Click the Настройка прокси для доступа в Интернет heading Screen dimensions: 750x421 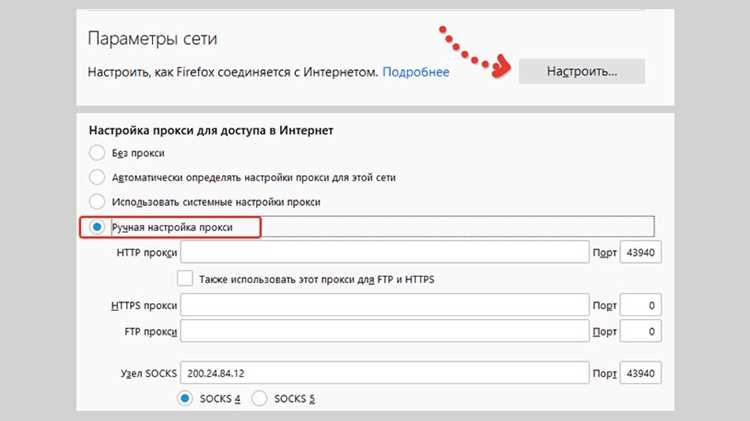click(x=211, y=131)
